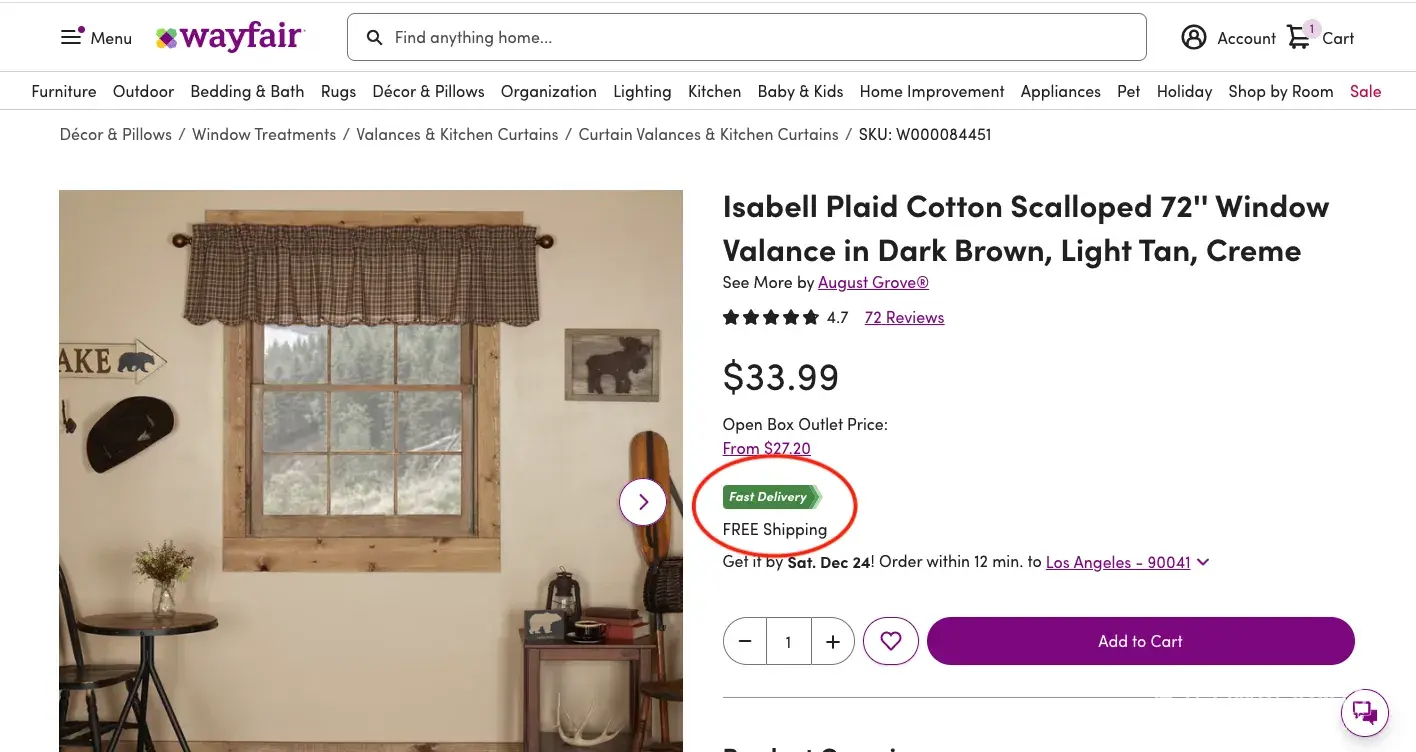The width and height of the screenshot is (1416, 752).
Task: Open the hamburger Menu icon
Action: click(x=72, y=37)
